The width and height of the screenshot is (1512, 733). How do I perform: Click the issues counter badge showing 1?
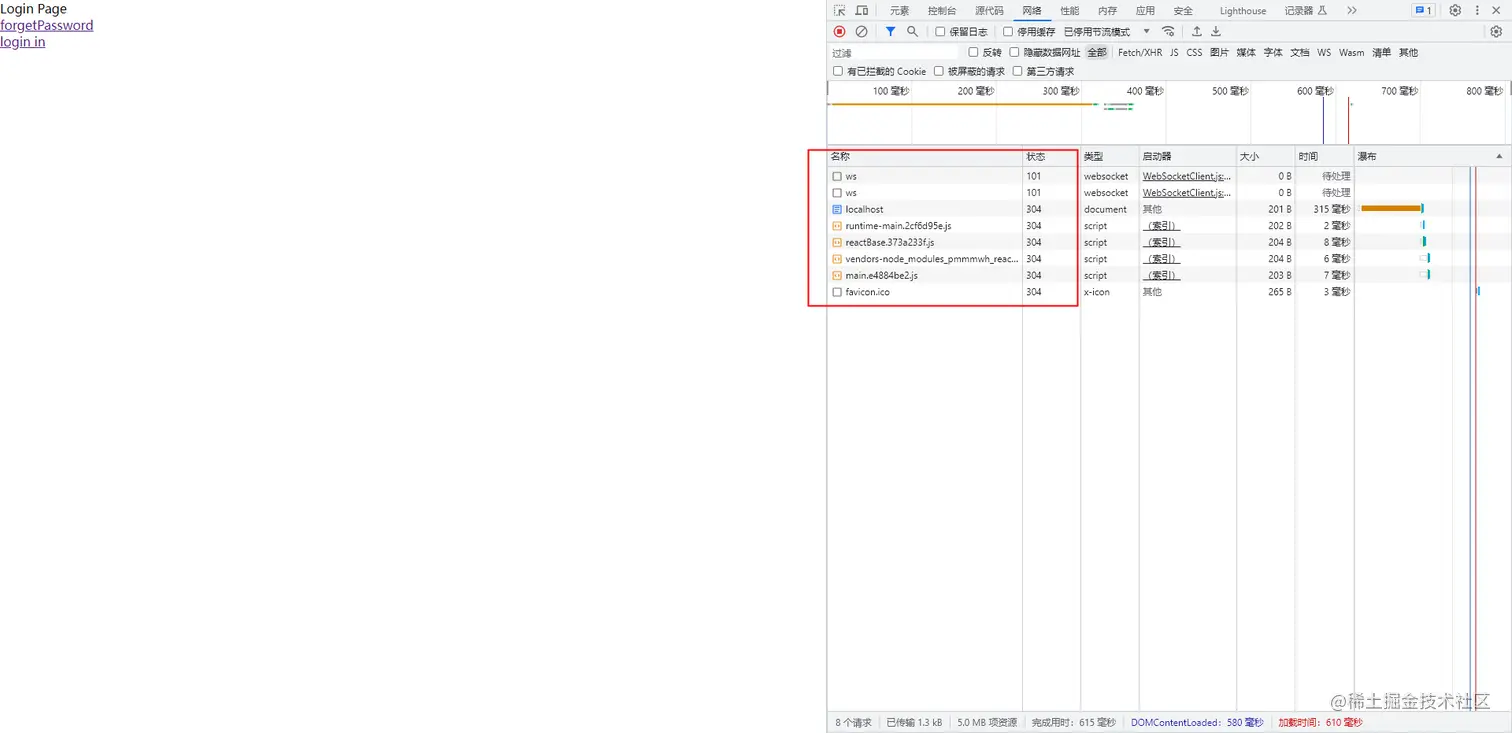pos(1423,11)
